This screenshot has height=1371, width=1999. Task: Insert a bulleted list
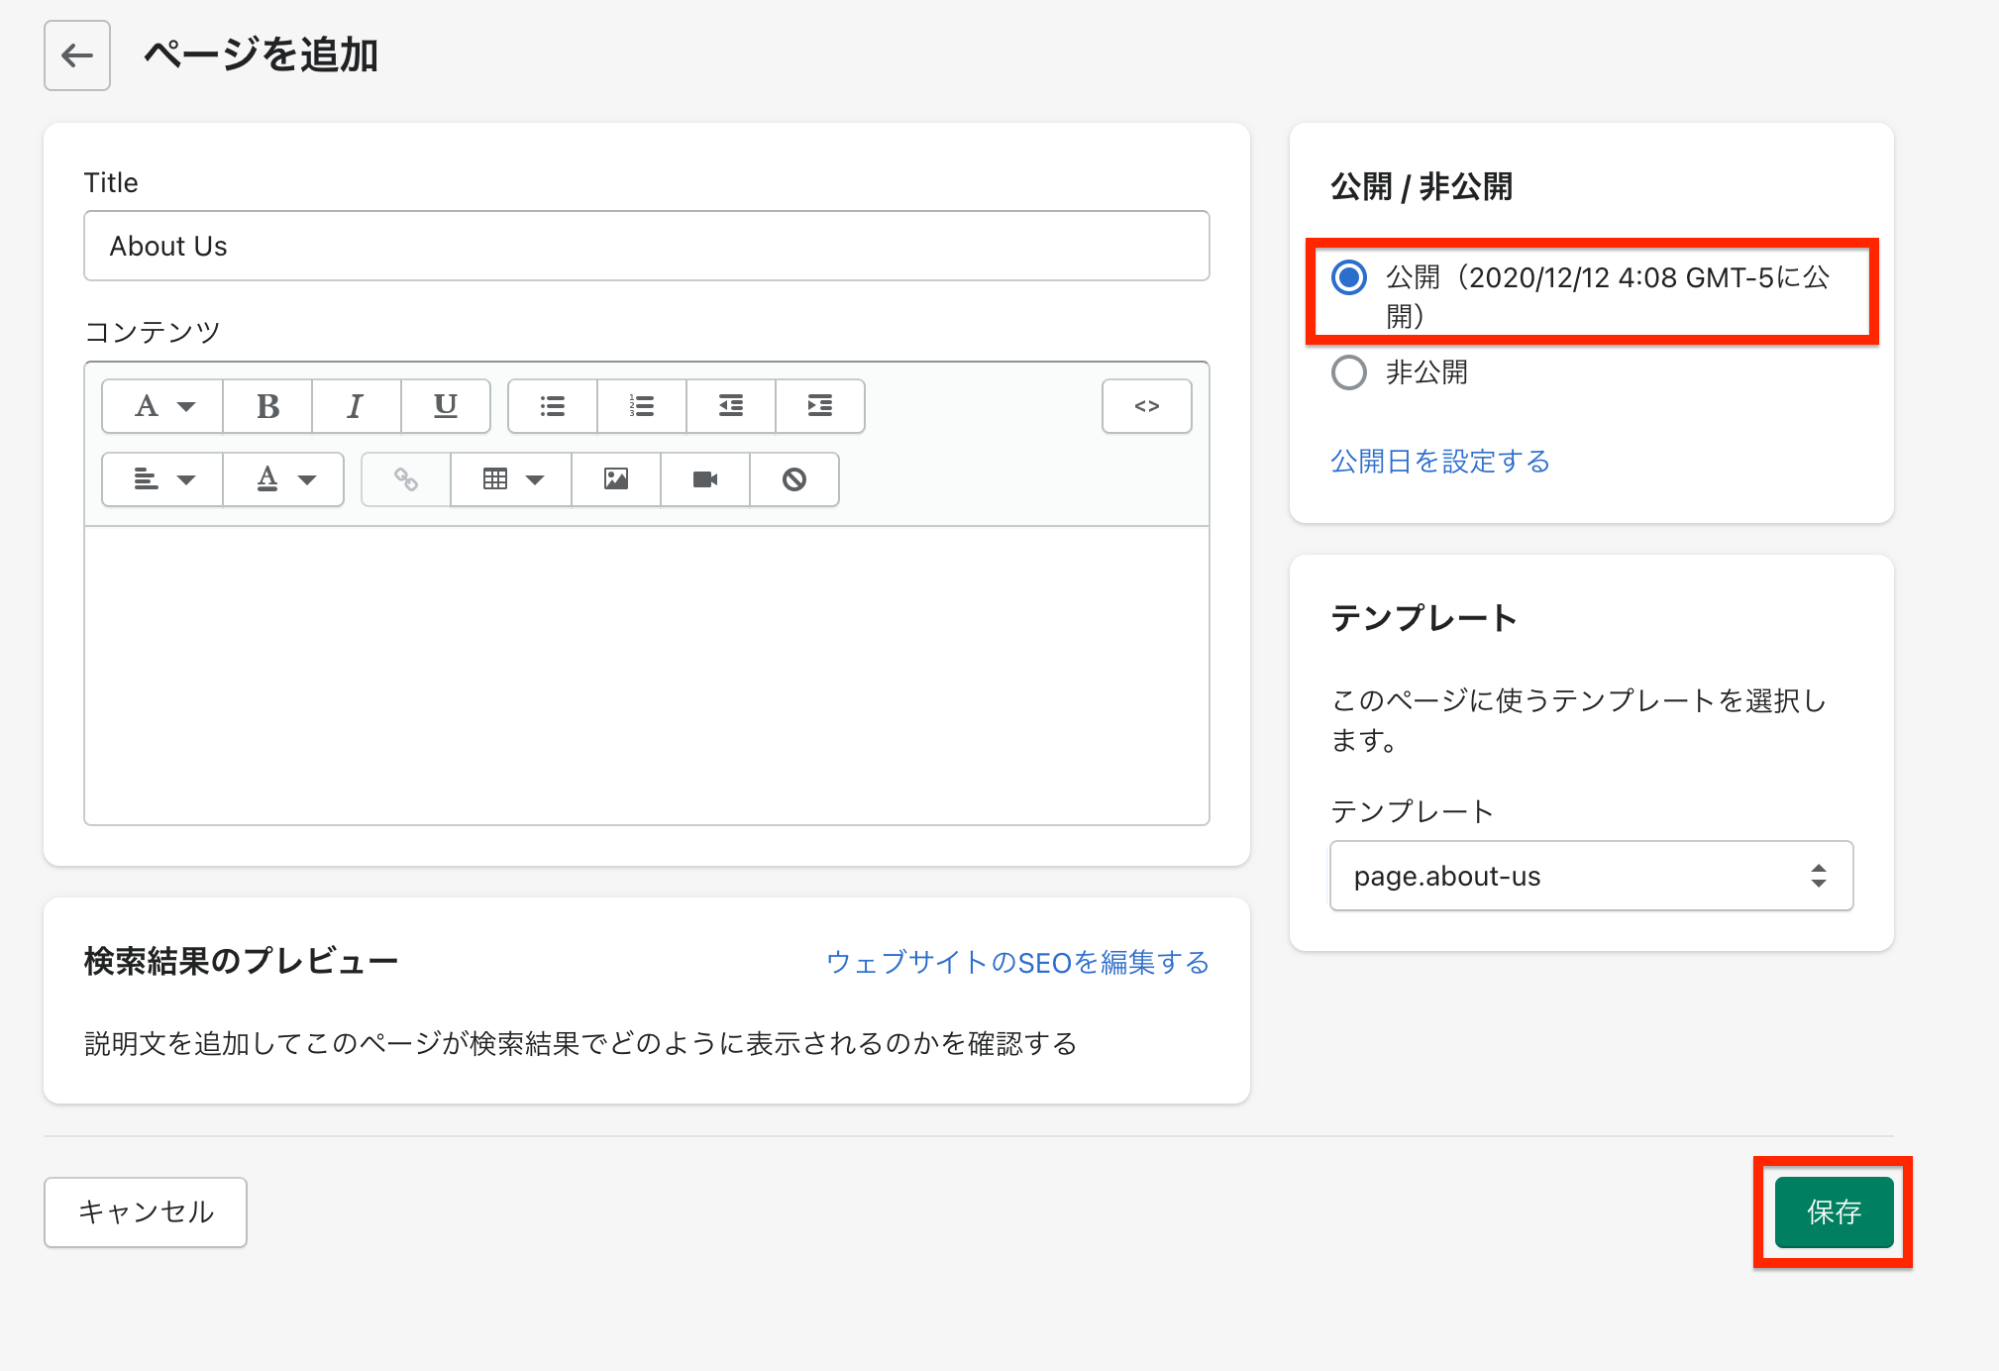(552, 406)
